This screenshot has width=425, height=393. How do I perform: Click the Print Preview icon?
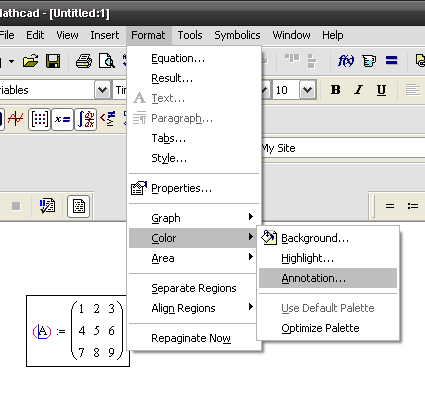[107, 61]
